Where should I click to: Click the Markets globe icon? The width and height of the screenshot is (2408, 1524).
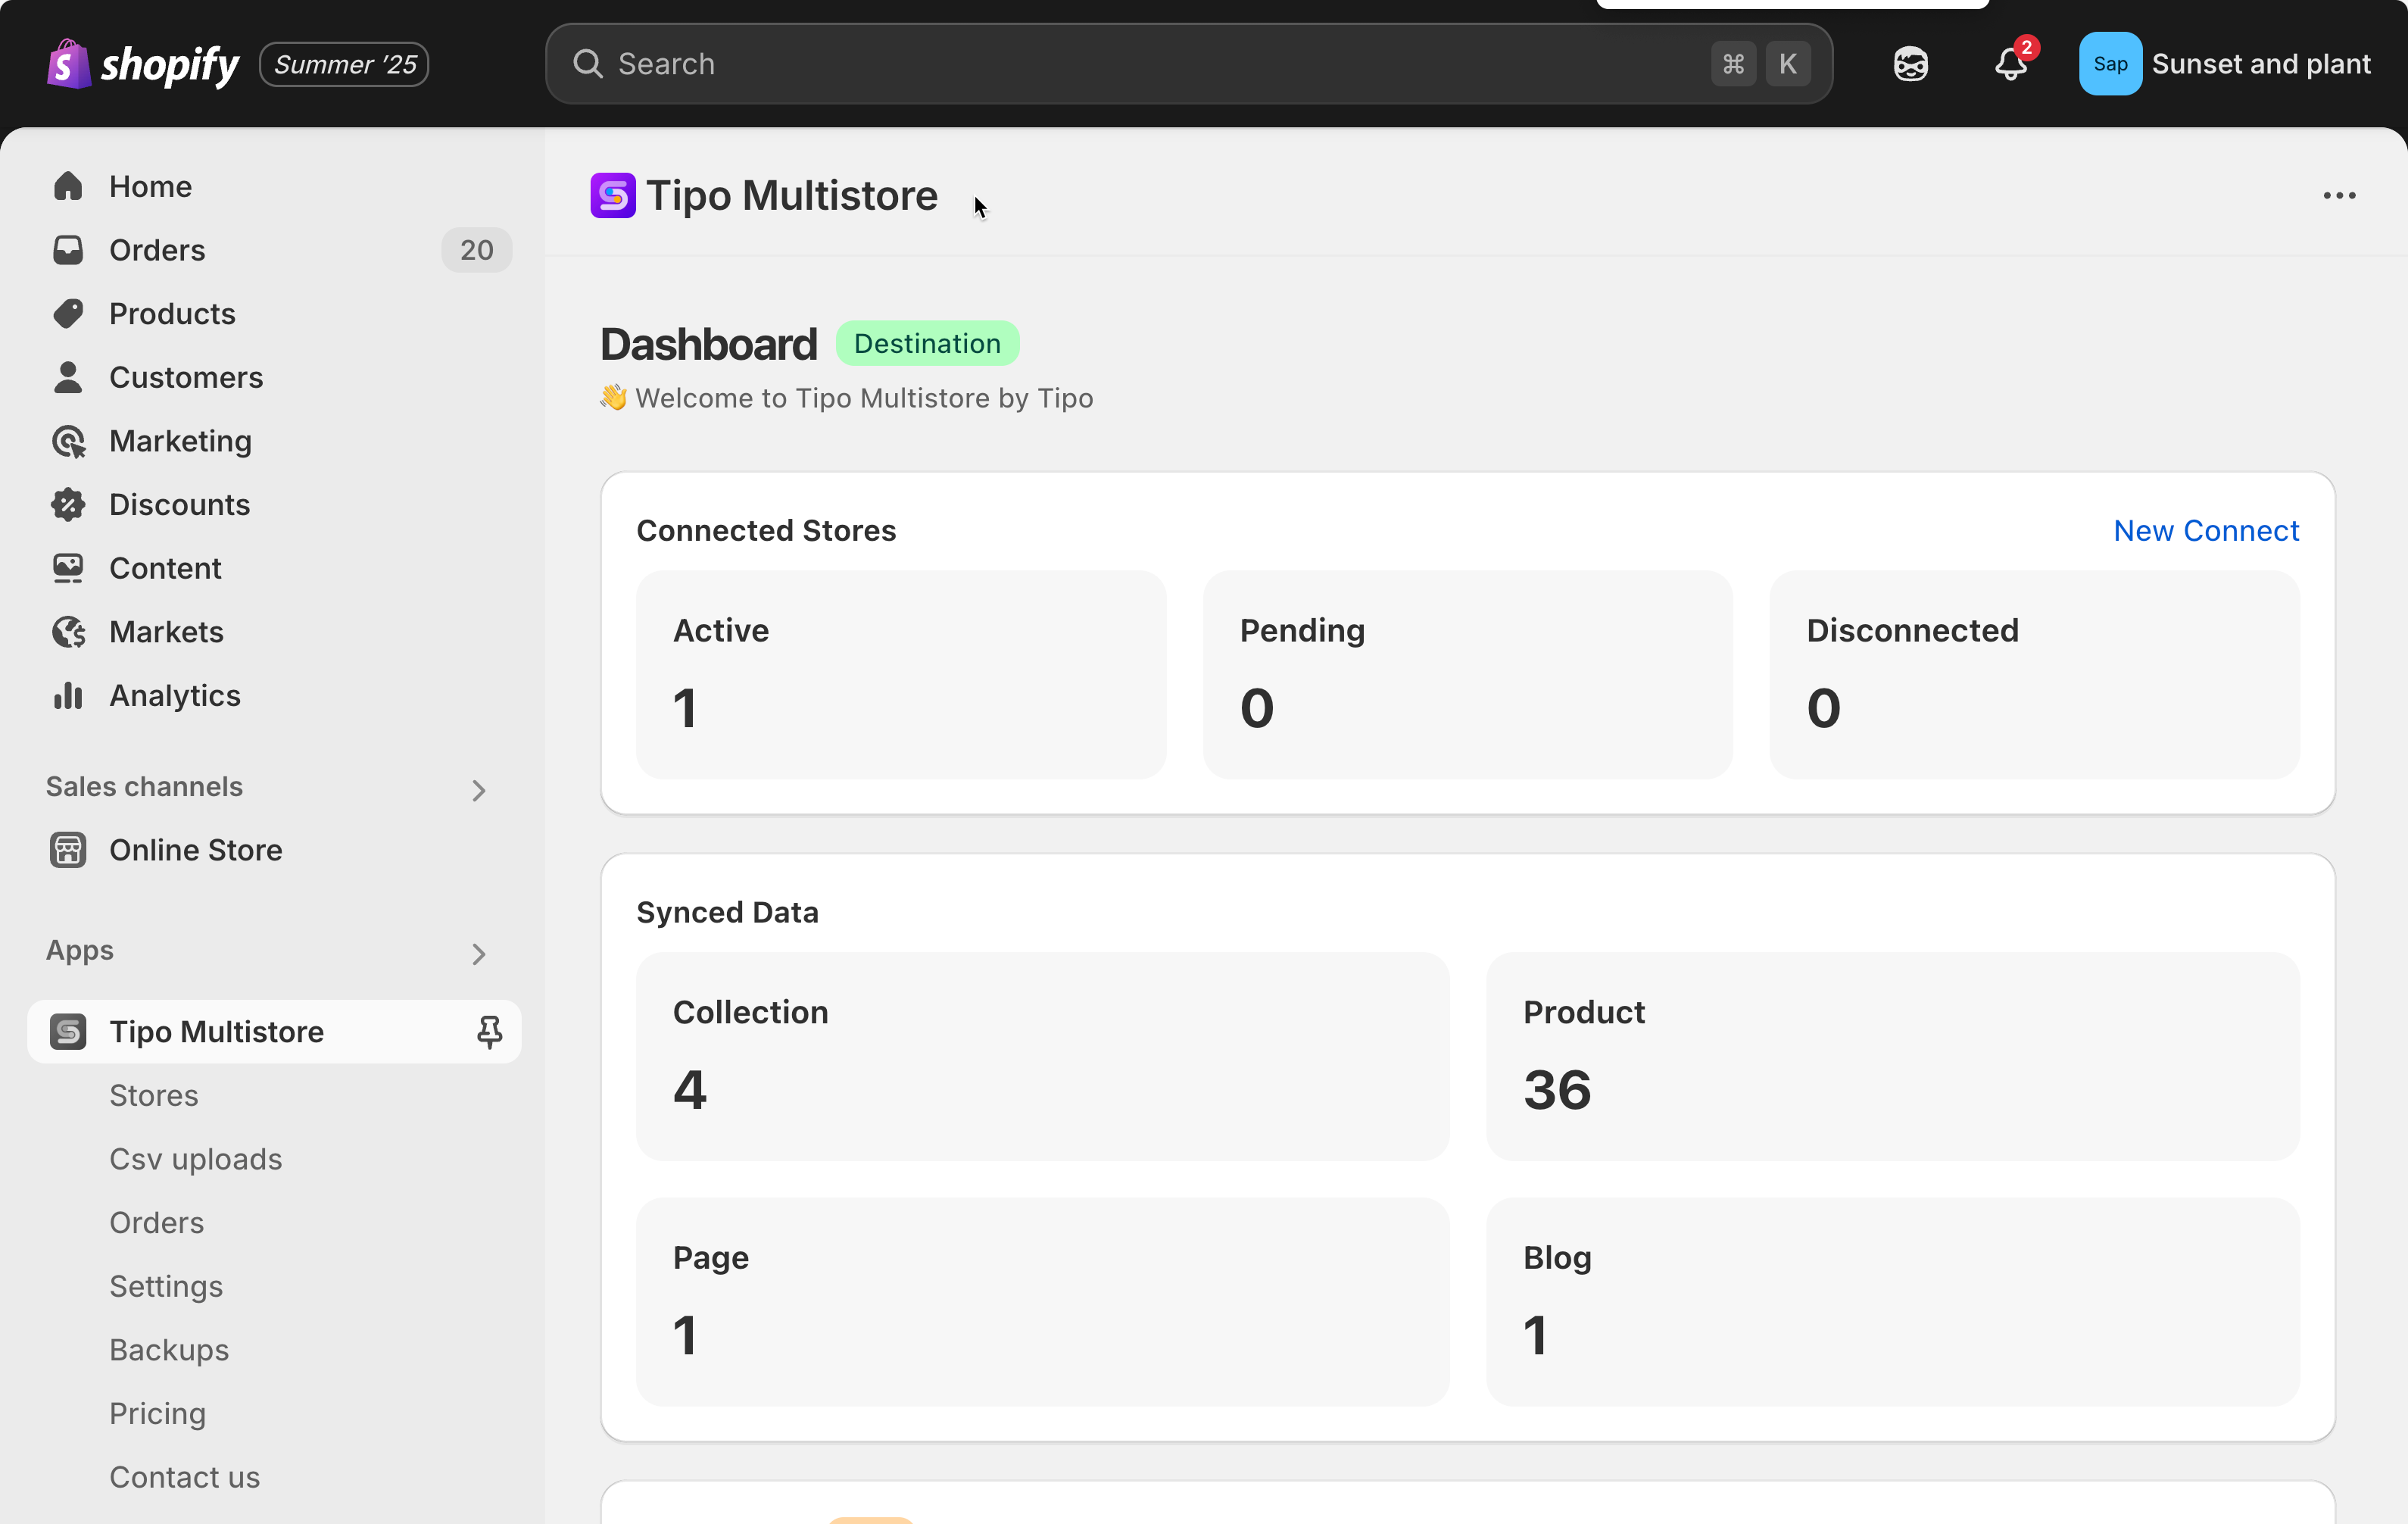[x=68, y=632]
